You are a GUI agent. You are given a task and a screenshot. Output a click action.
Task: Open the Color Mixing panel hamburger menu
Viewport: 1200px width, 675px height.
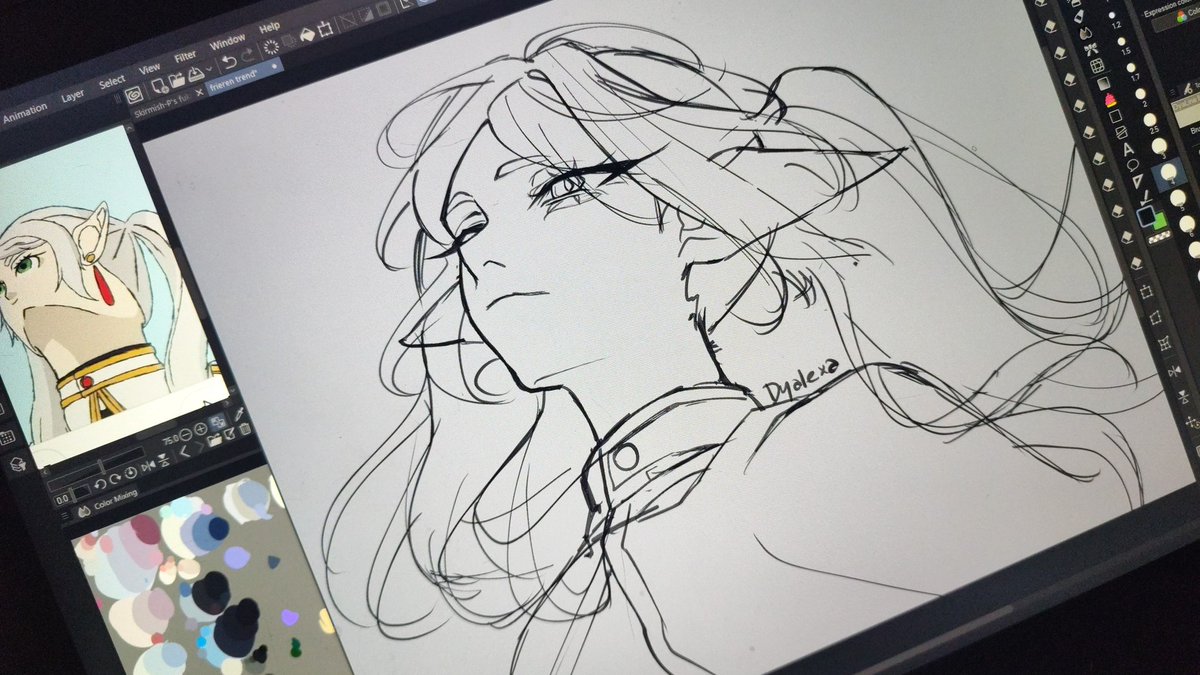click(65, 516)
